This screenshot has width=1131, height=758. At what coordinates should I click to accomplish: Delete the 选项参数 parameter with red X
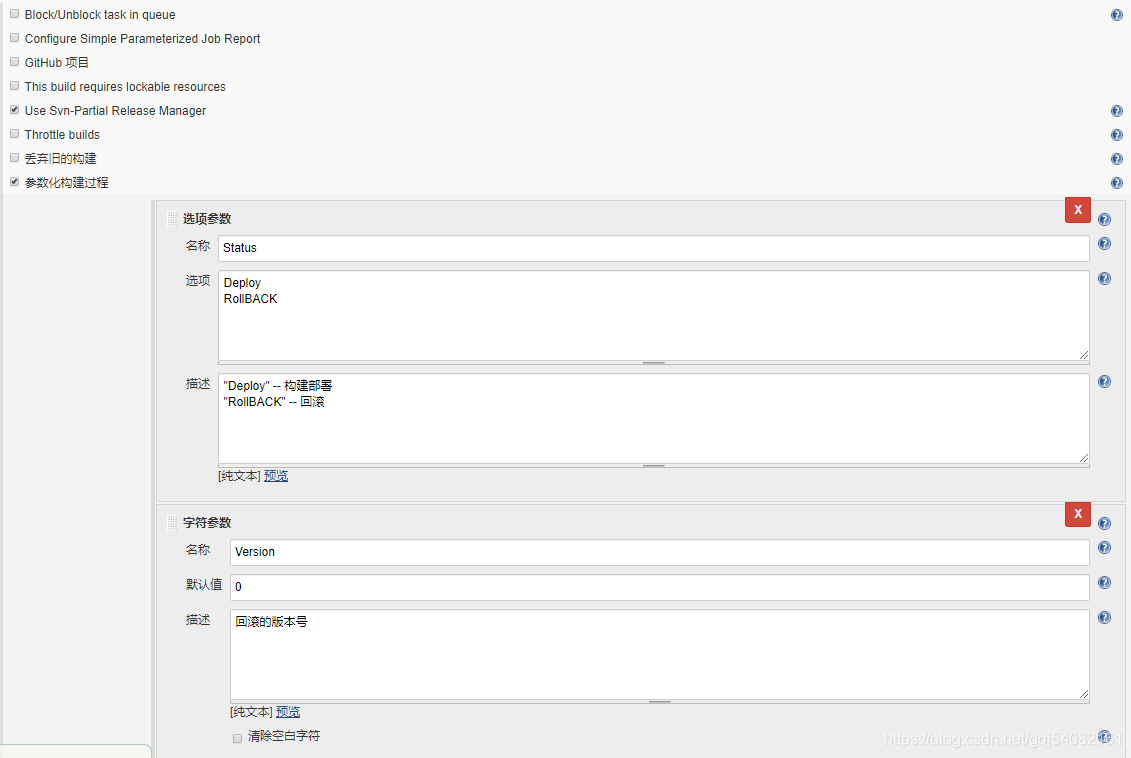pos(1078,210)
